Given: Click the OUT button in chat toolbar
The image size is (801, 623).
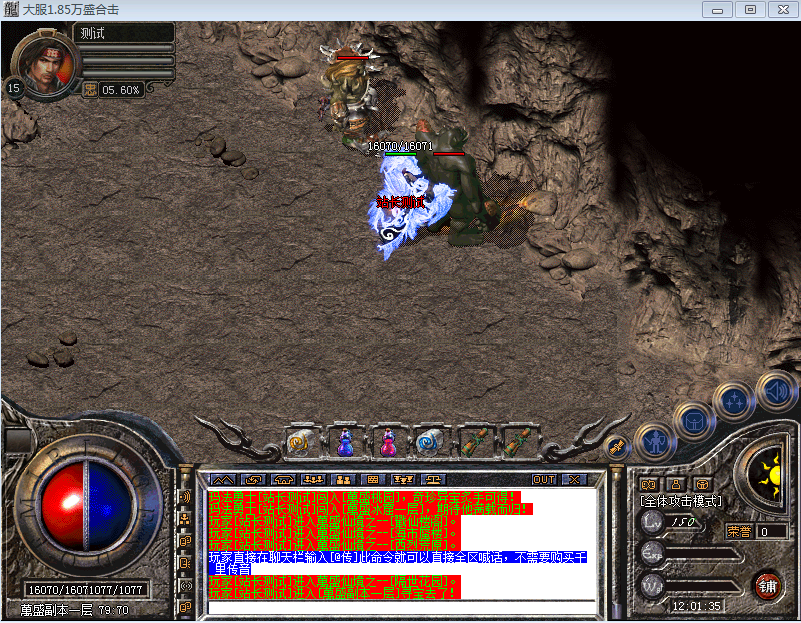Looking at the screenshot, I should 544,480.
